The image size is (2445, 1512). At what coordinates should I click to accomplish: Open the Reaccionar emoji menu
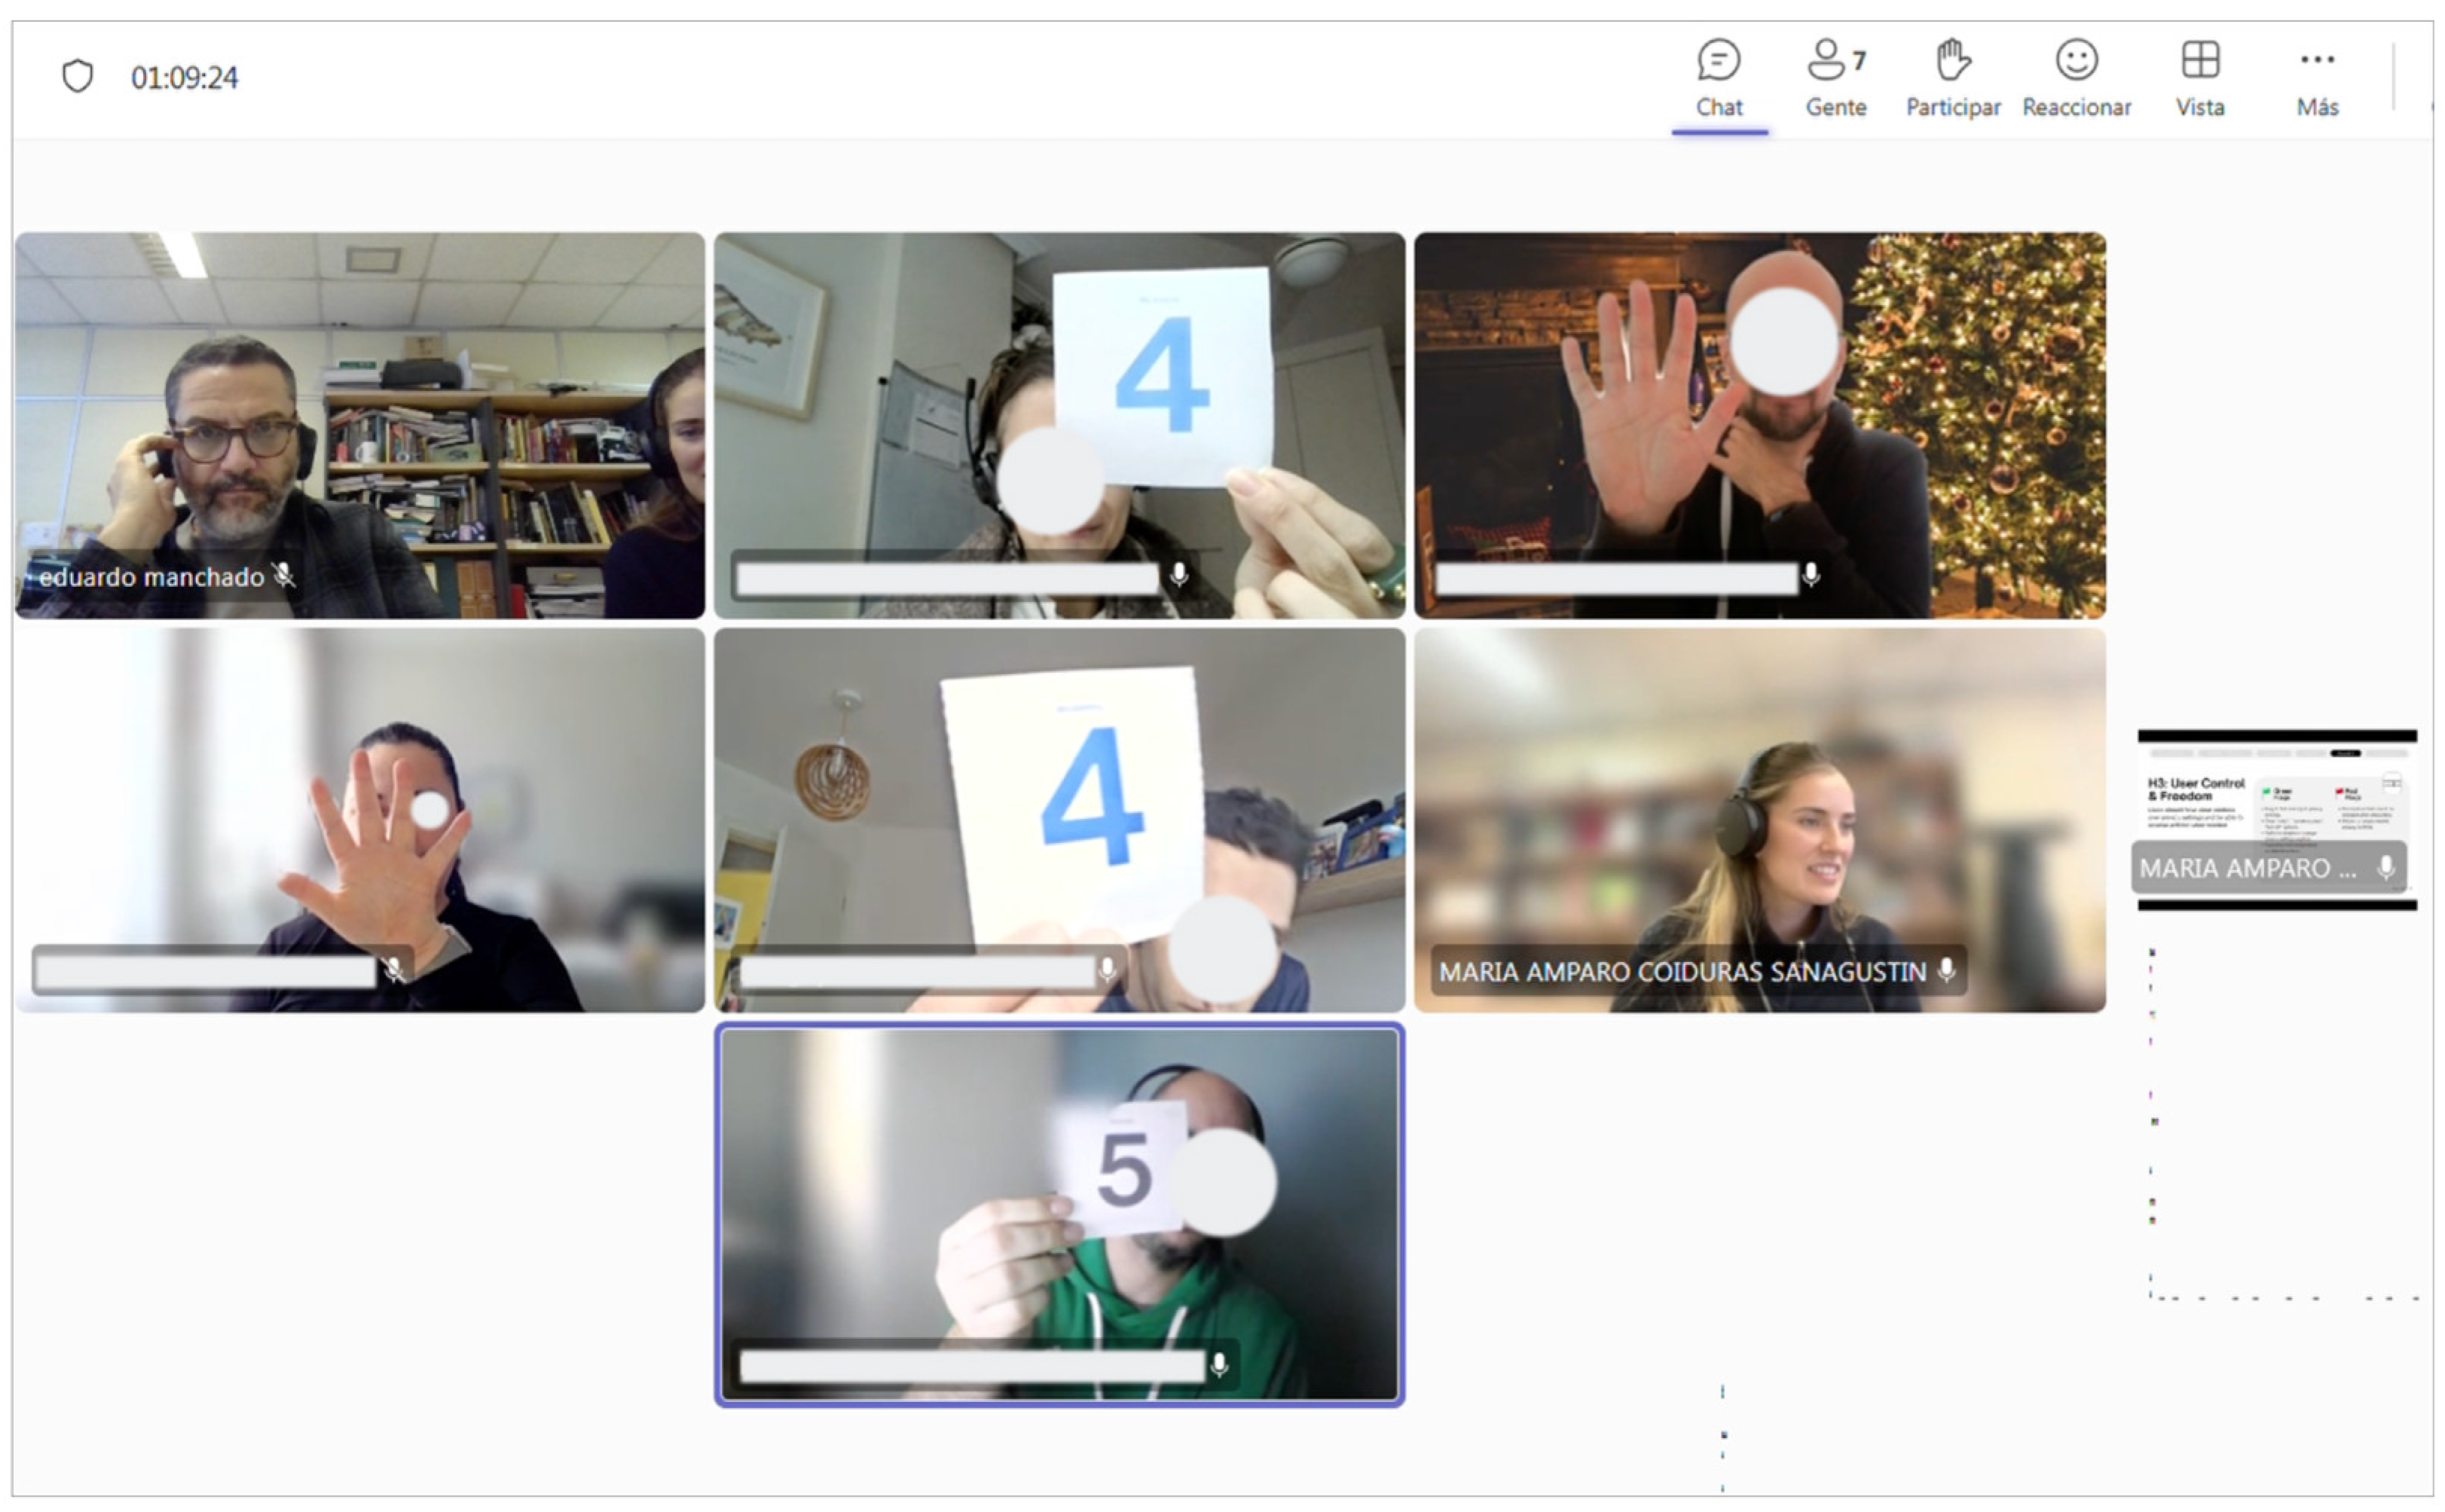(x=2076, y=79)
